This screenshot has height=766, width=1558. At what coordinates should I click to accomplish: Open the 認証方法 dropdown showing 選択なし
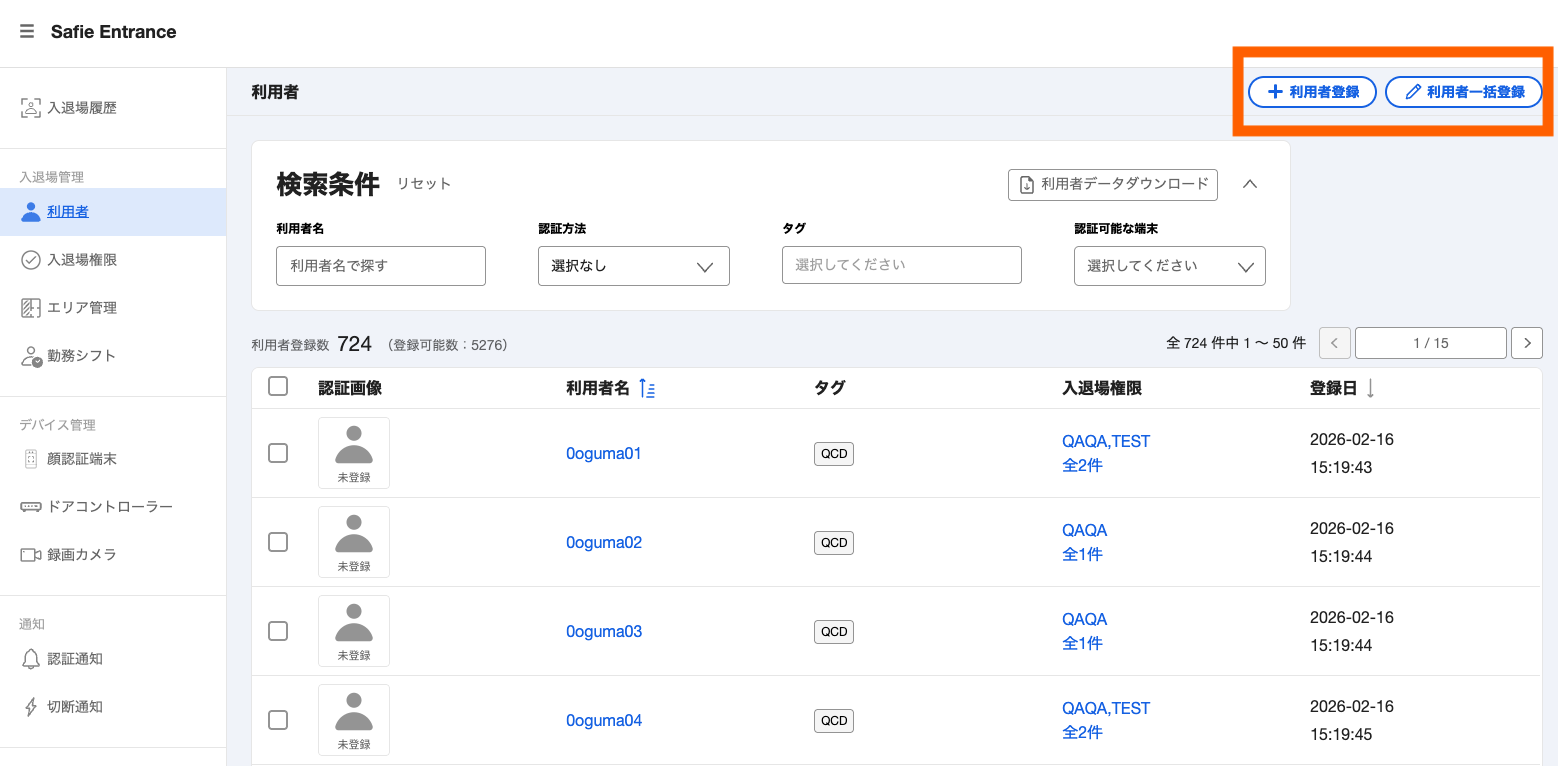634,266
